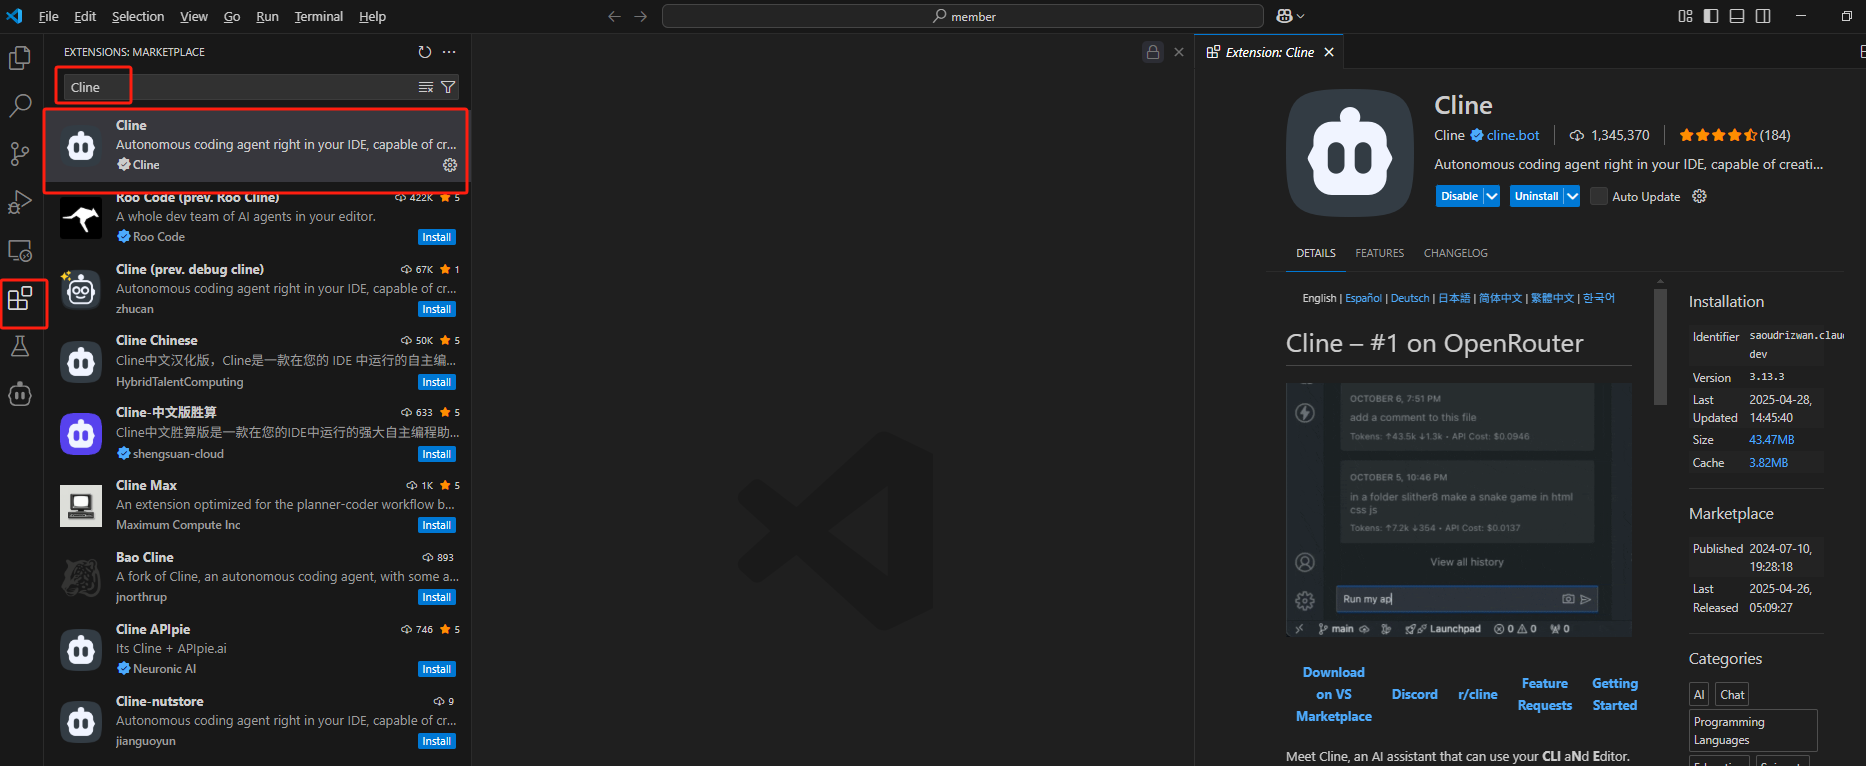This screenshot has width=1866, height=766.
Task: Open the Terminal menu
Action: (319, 16)
